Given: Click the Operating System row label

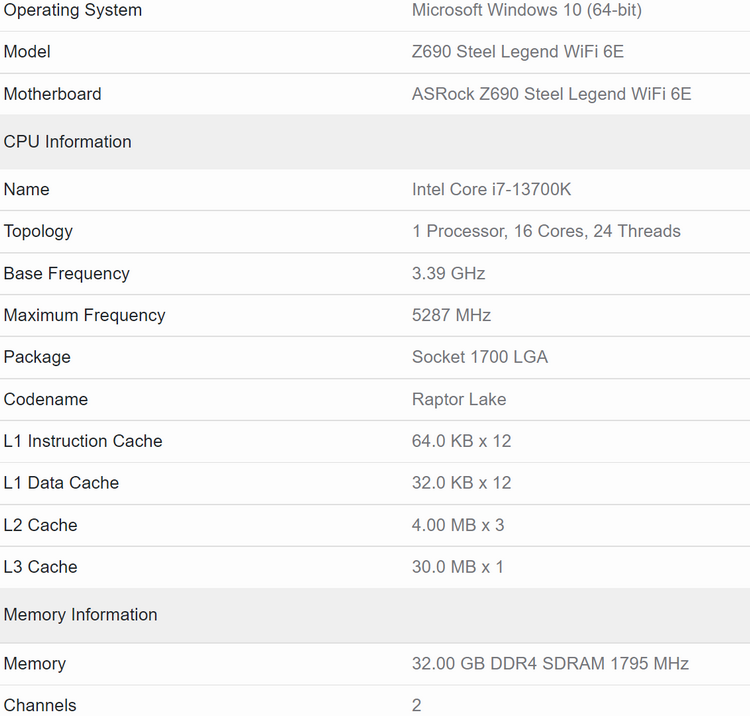Looking at the screenshot, I should coord(73,10).
